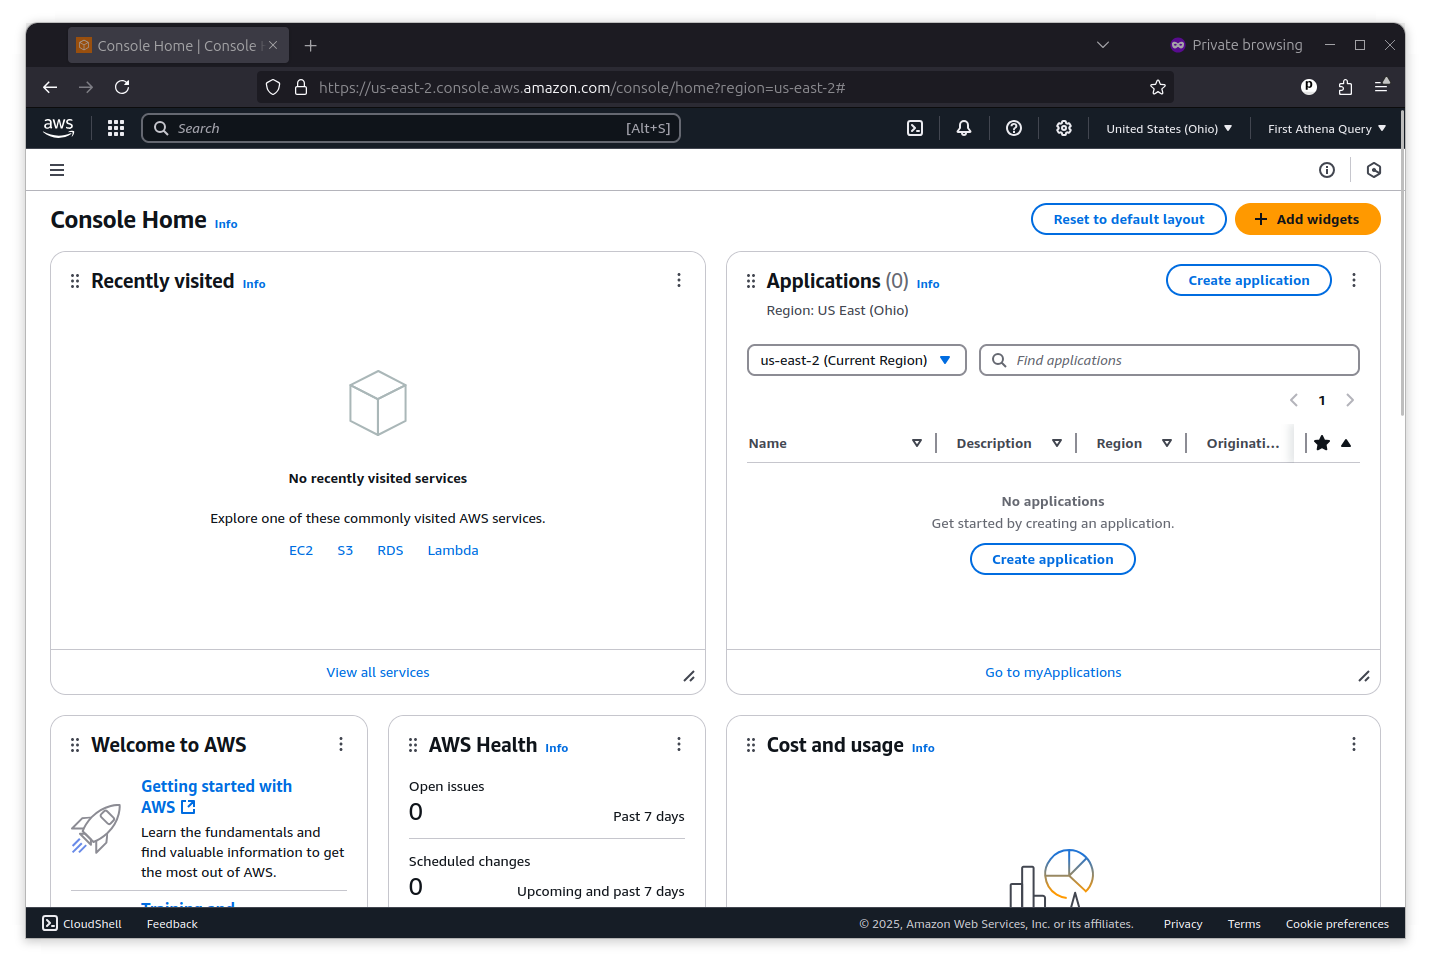1431x967 pixels.
Task: Open the Name column filter dropdown
Action: tap(917, 442)
